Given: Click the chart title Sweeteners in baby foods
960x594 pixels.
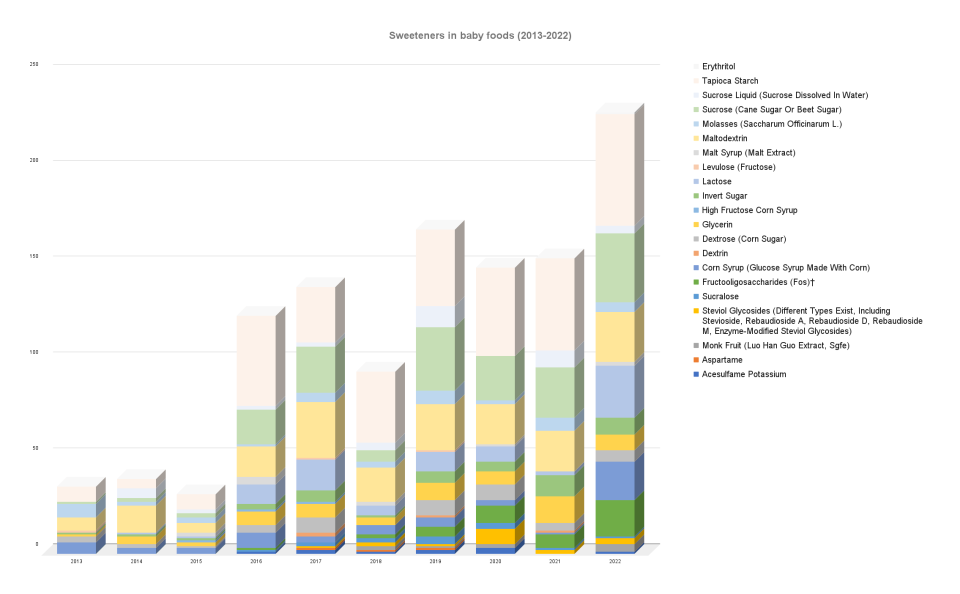Looking at the screenshot, I should pos(480,35).
